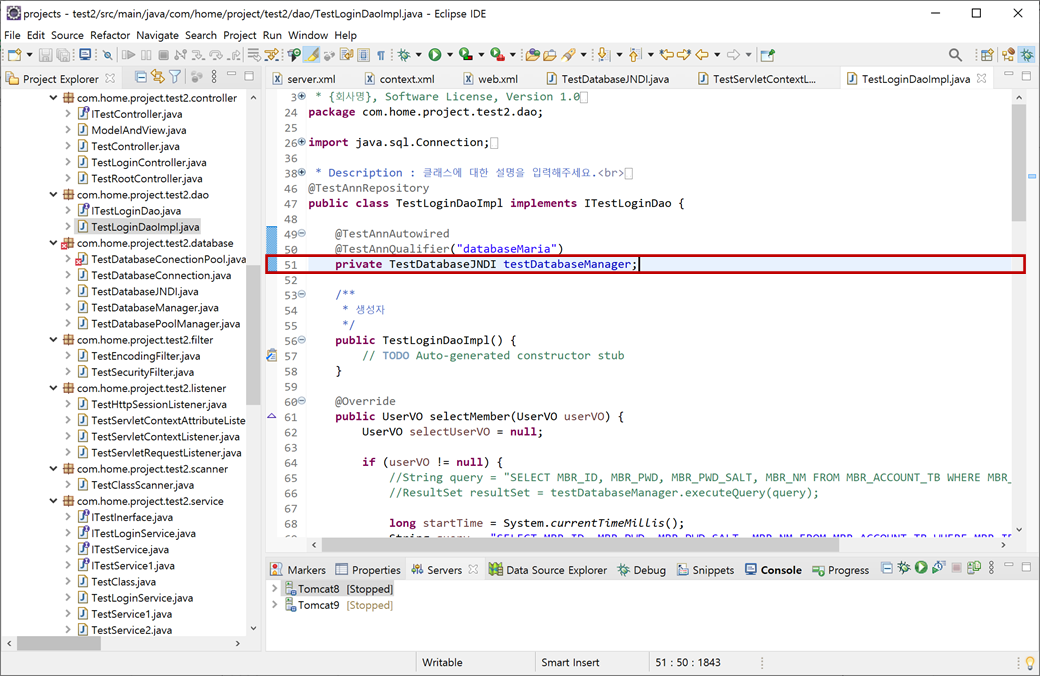Click the Back navigation arrow icon

[701, 55]
